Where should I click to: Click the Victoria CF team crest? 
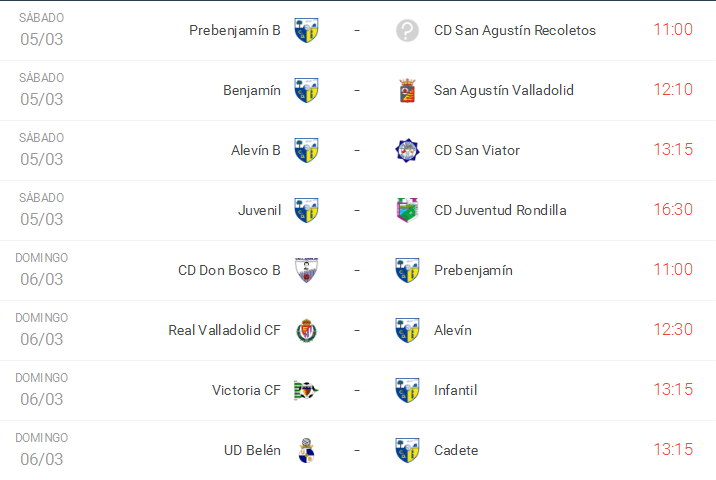306,390
